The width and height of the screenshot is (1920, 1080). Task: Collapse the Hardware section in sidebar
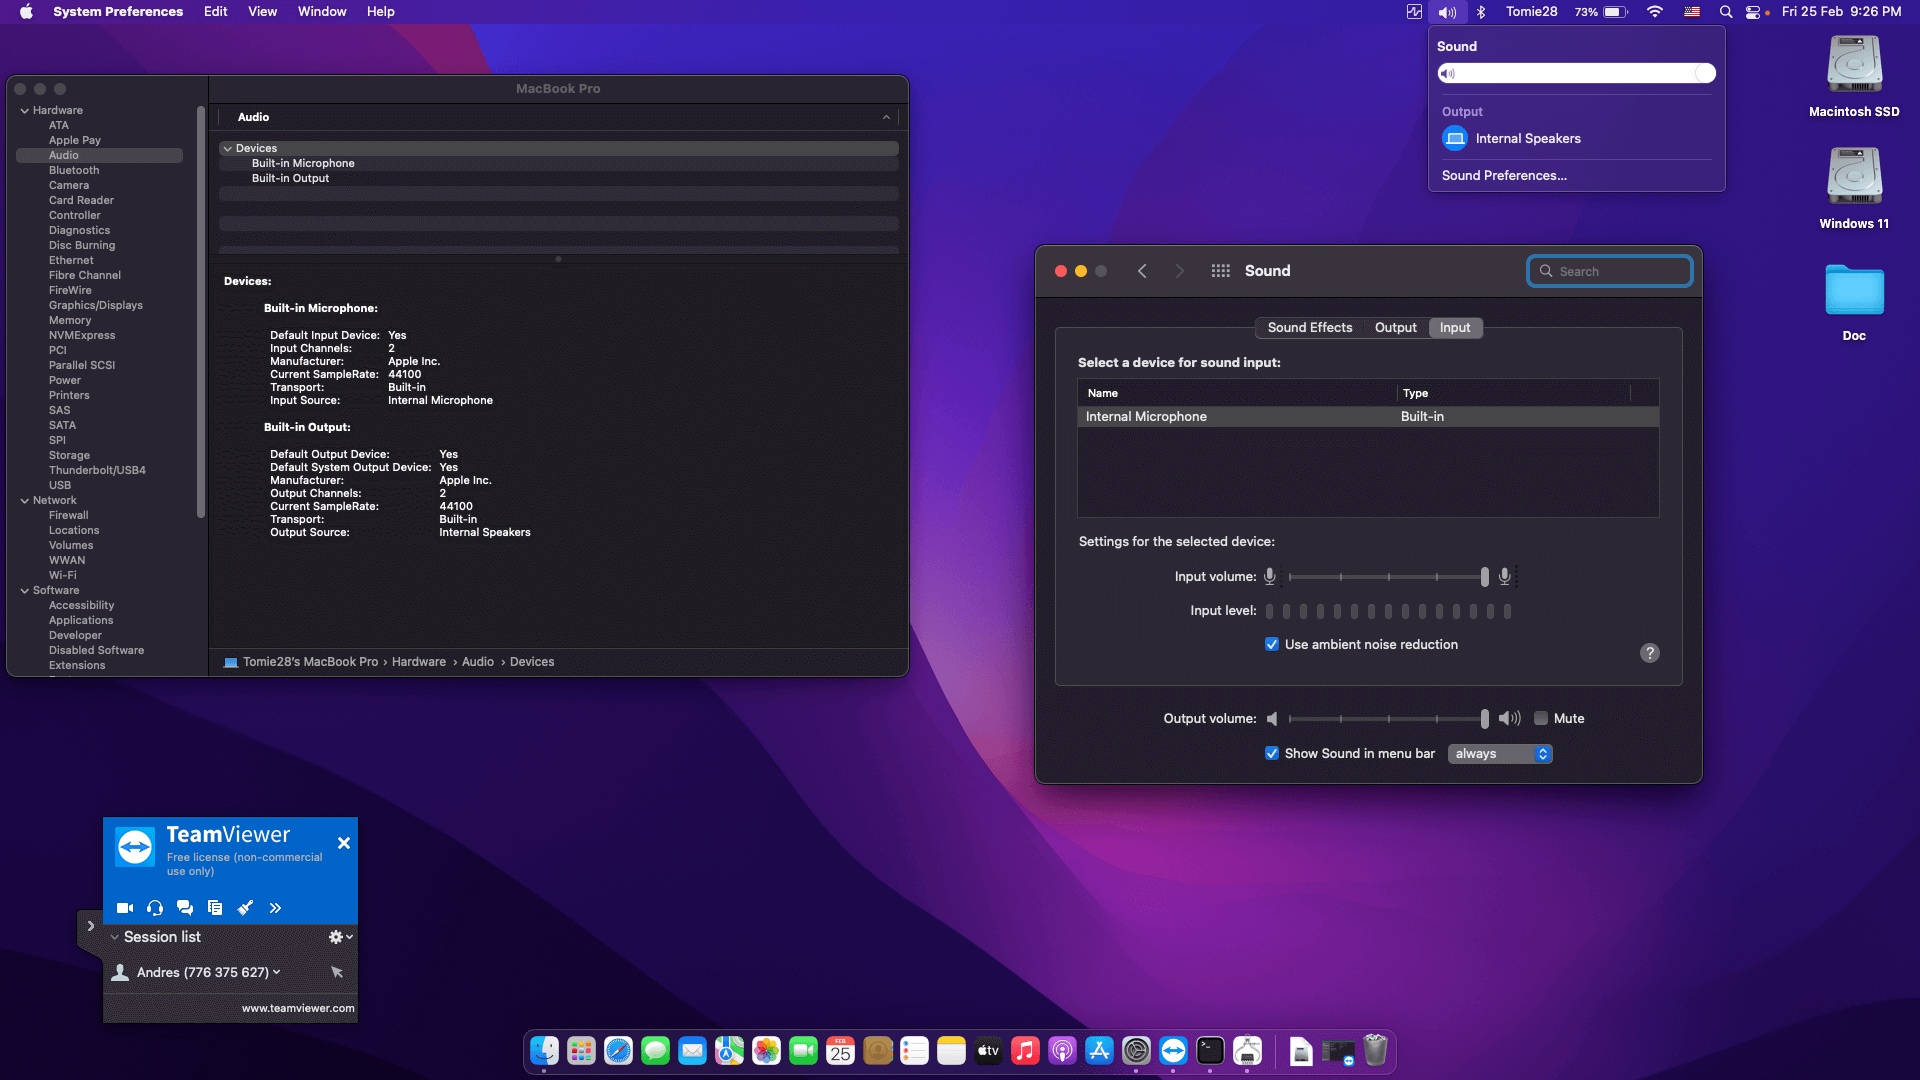click(x=24, y=111)
